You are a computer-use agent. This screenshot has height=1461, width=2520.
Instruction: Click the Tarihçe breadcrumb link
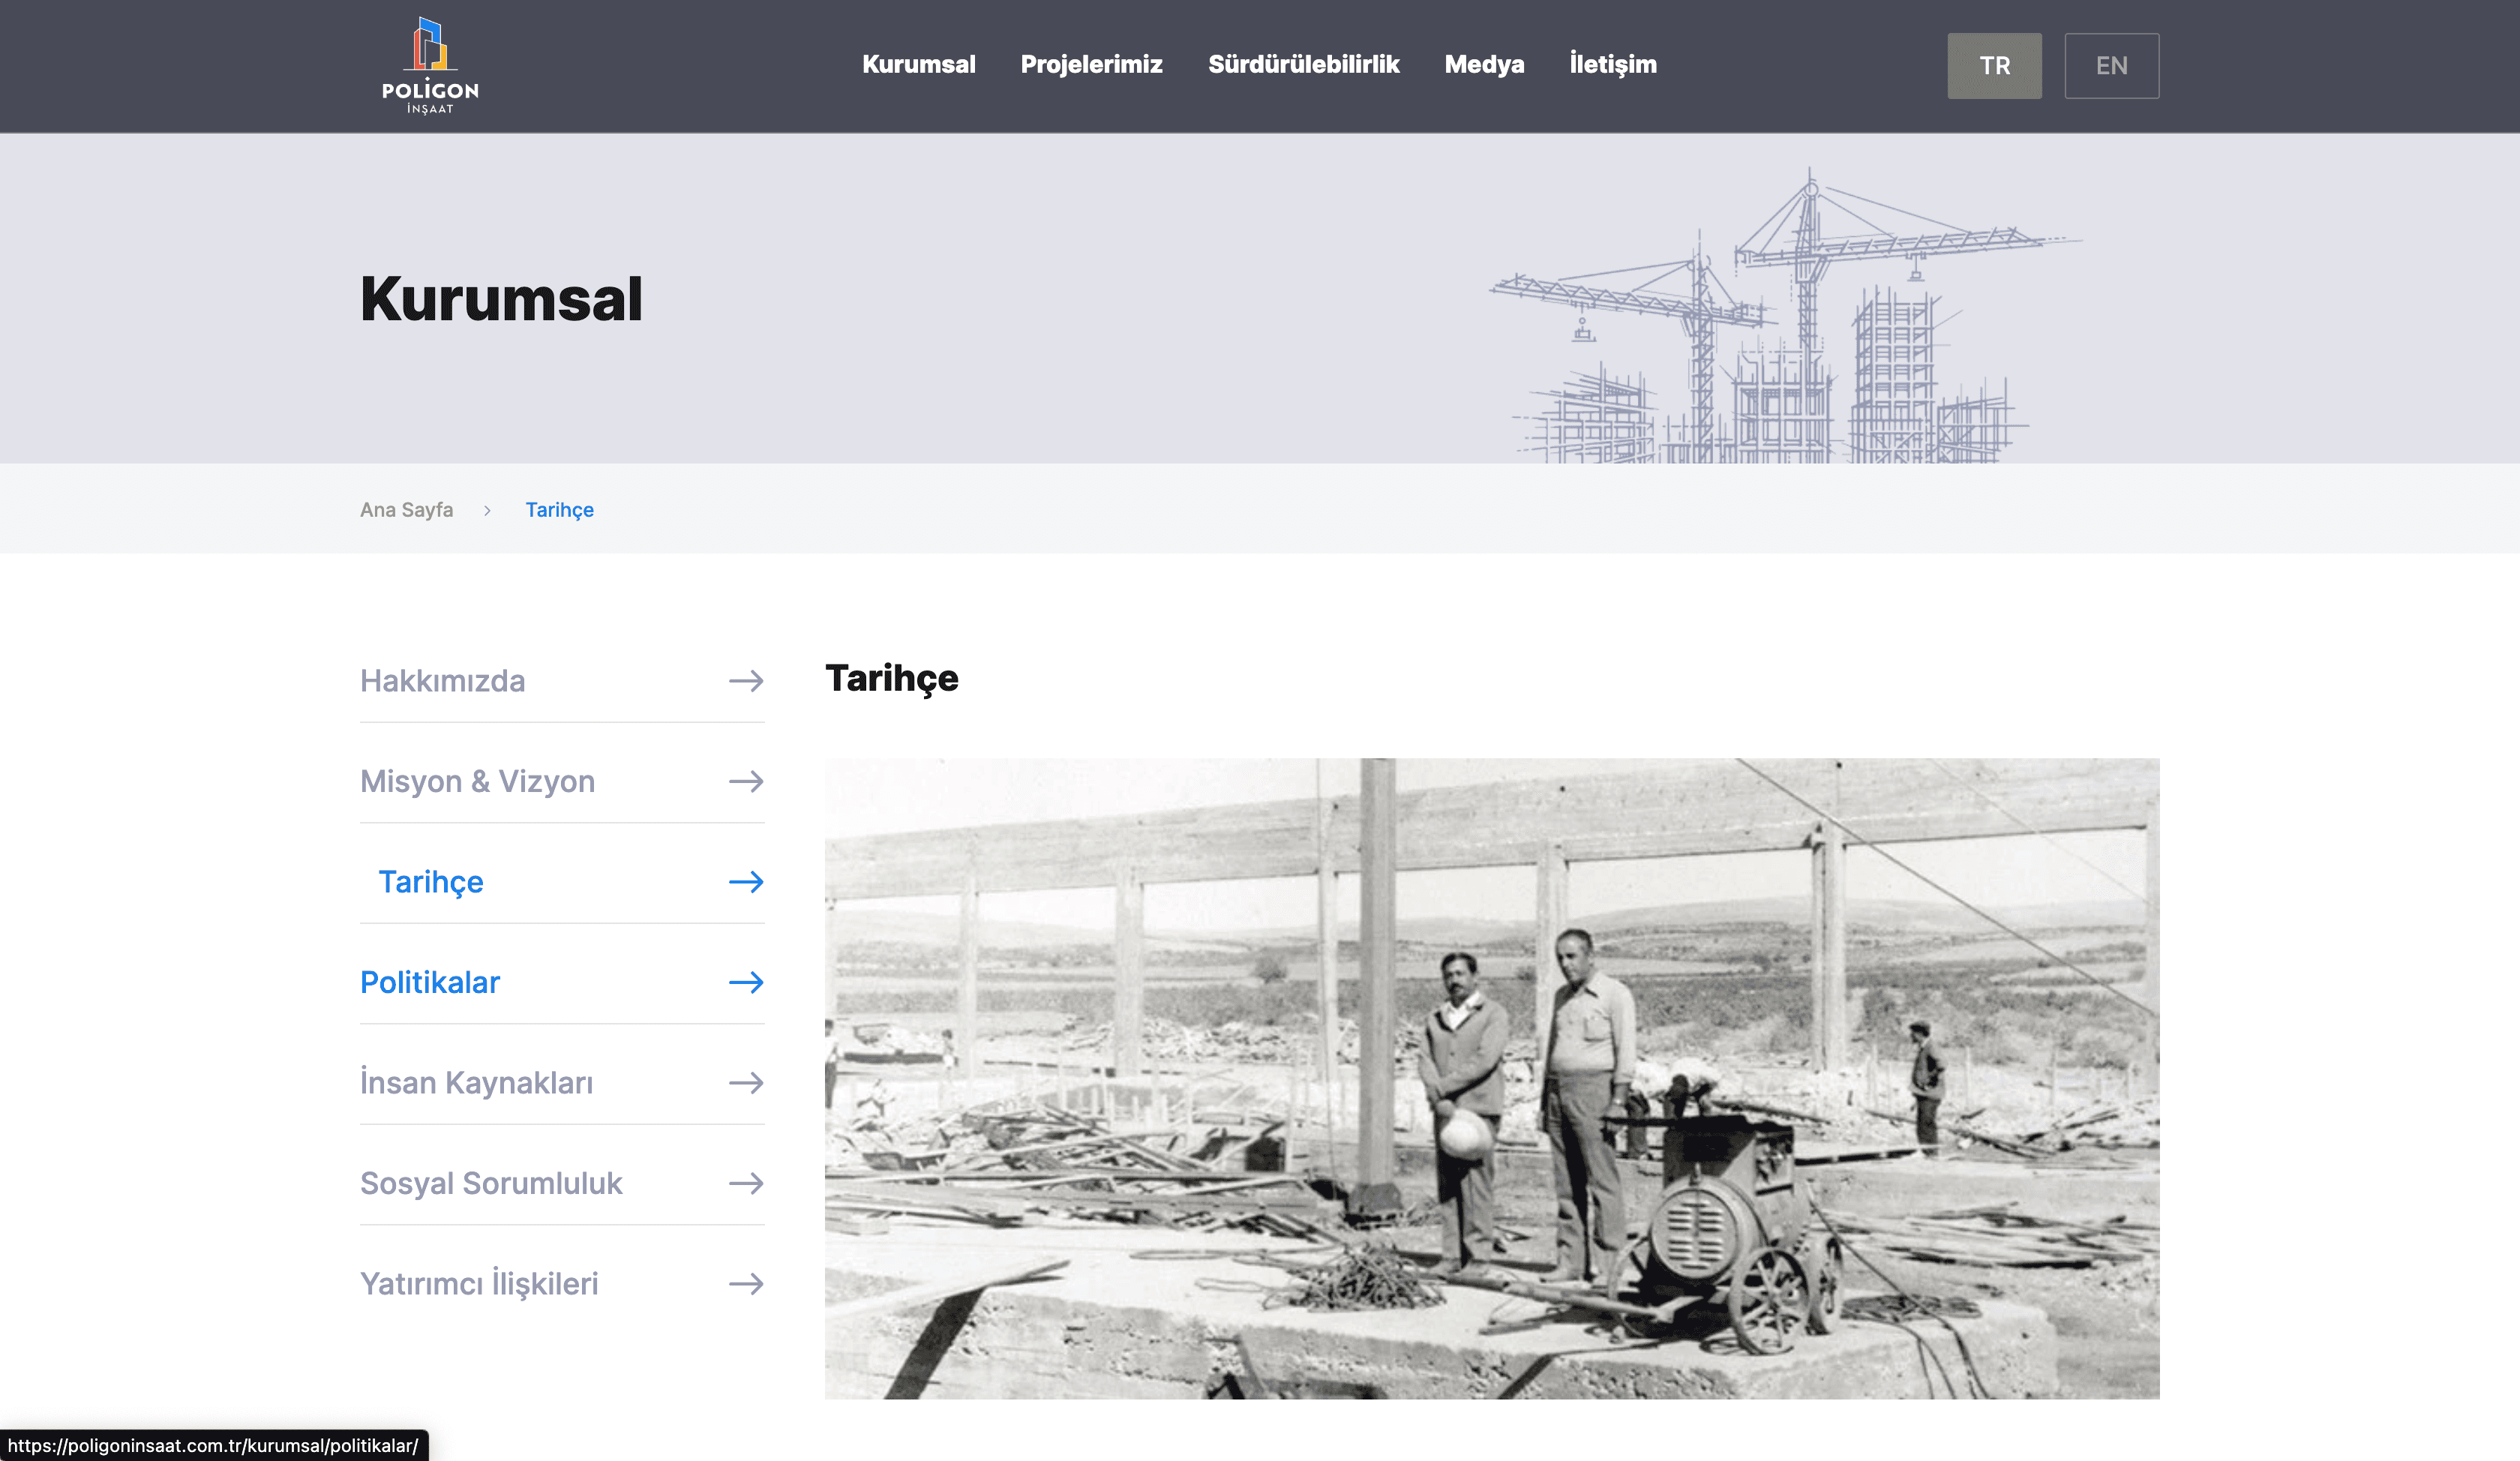coord(559,510)
